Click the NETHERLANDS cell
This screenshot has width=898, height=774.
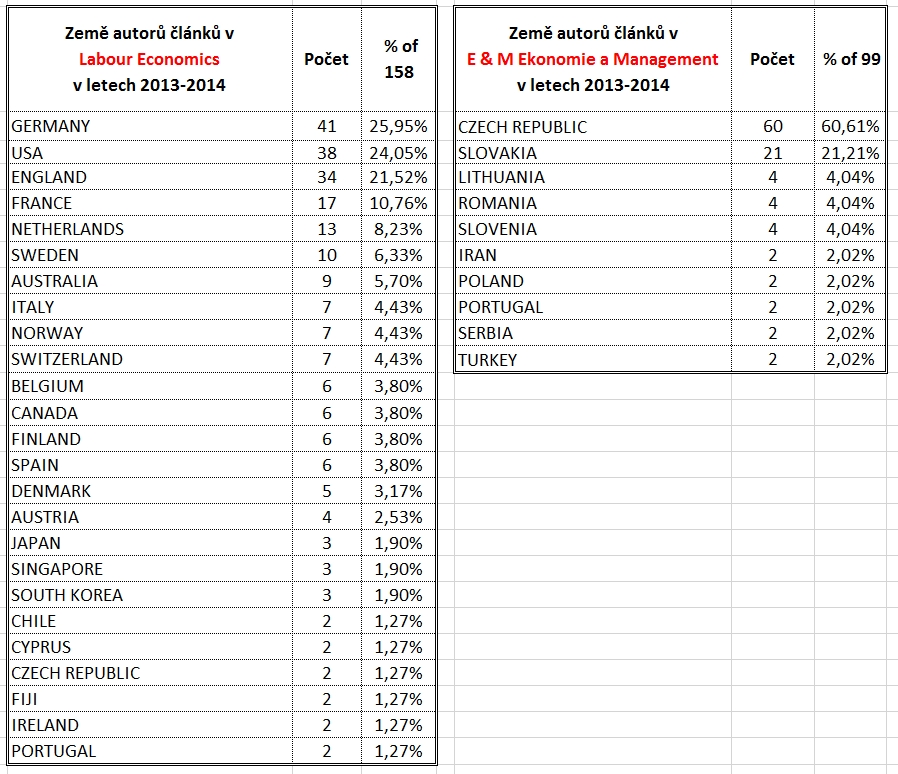click(68, 229)
